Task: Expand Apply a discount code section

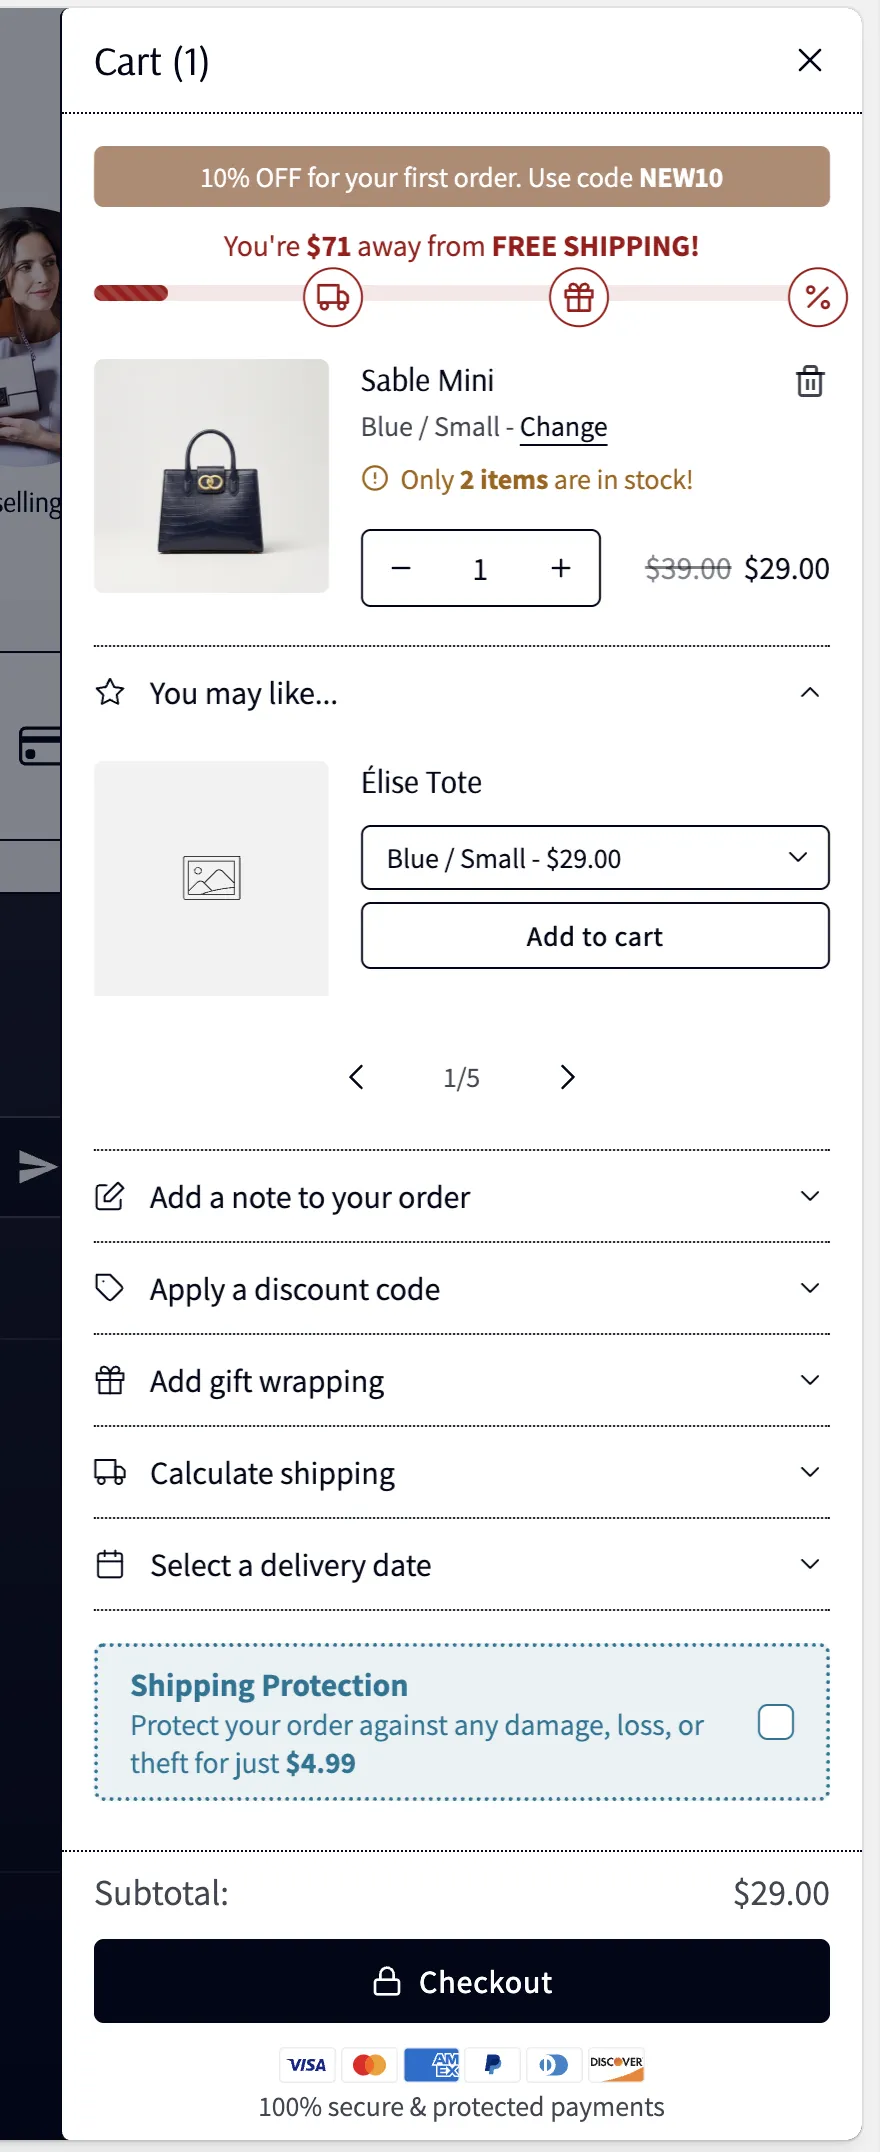Action: point(461,1289)
